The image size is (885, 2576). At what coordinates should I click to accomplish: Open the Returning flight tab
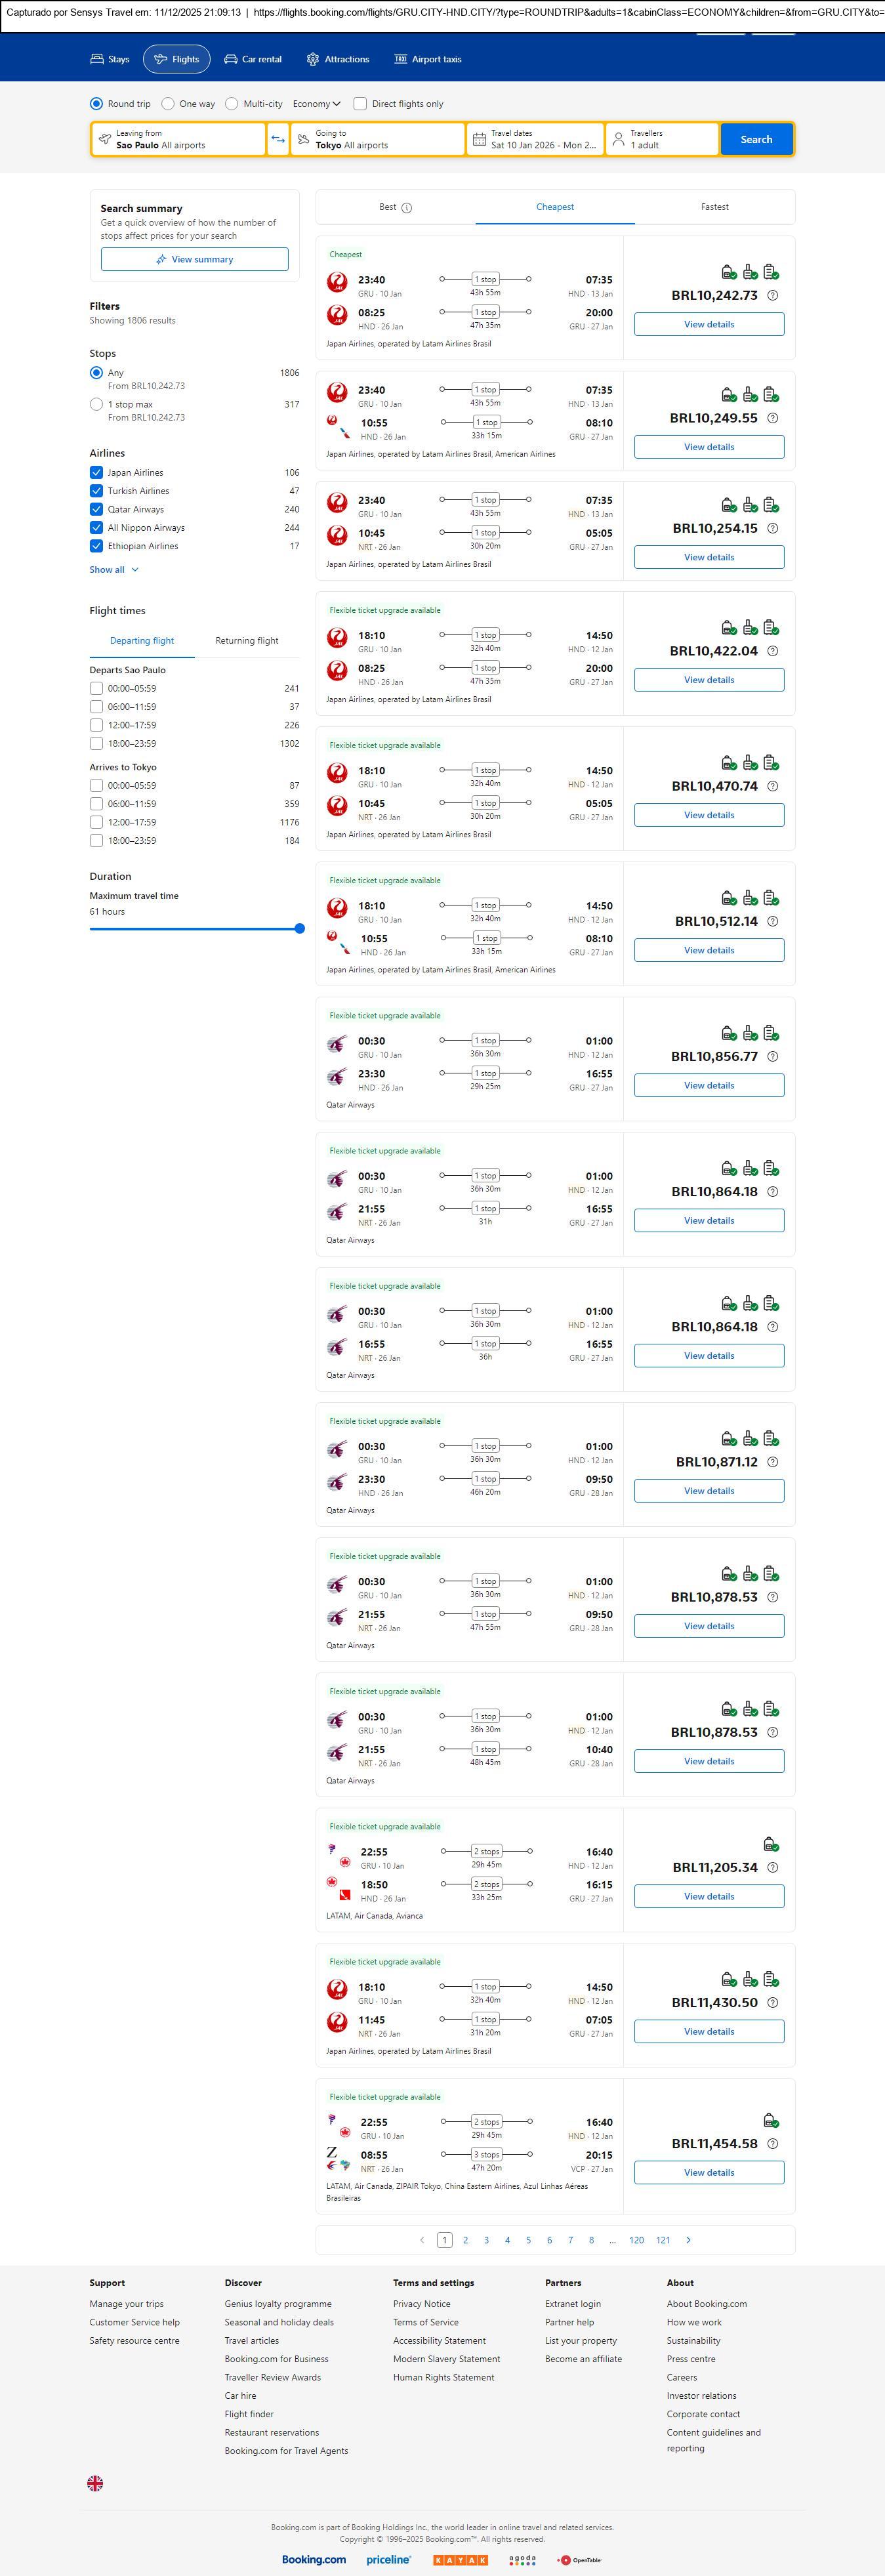247,641
